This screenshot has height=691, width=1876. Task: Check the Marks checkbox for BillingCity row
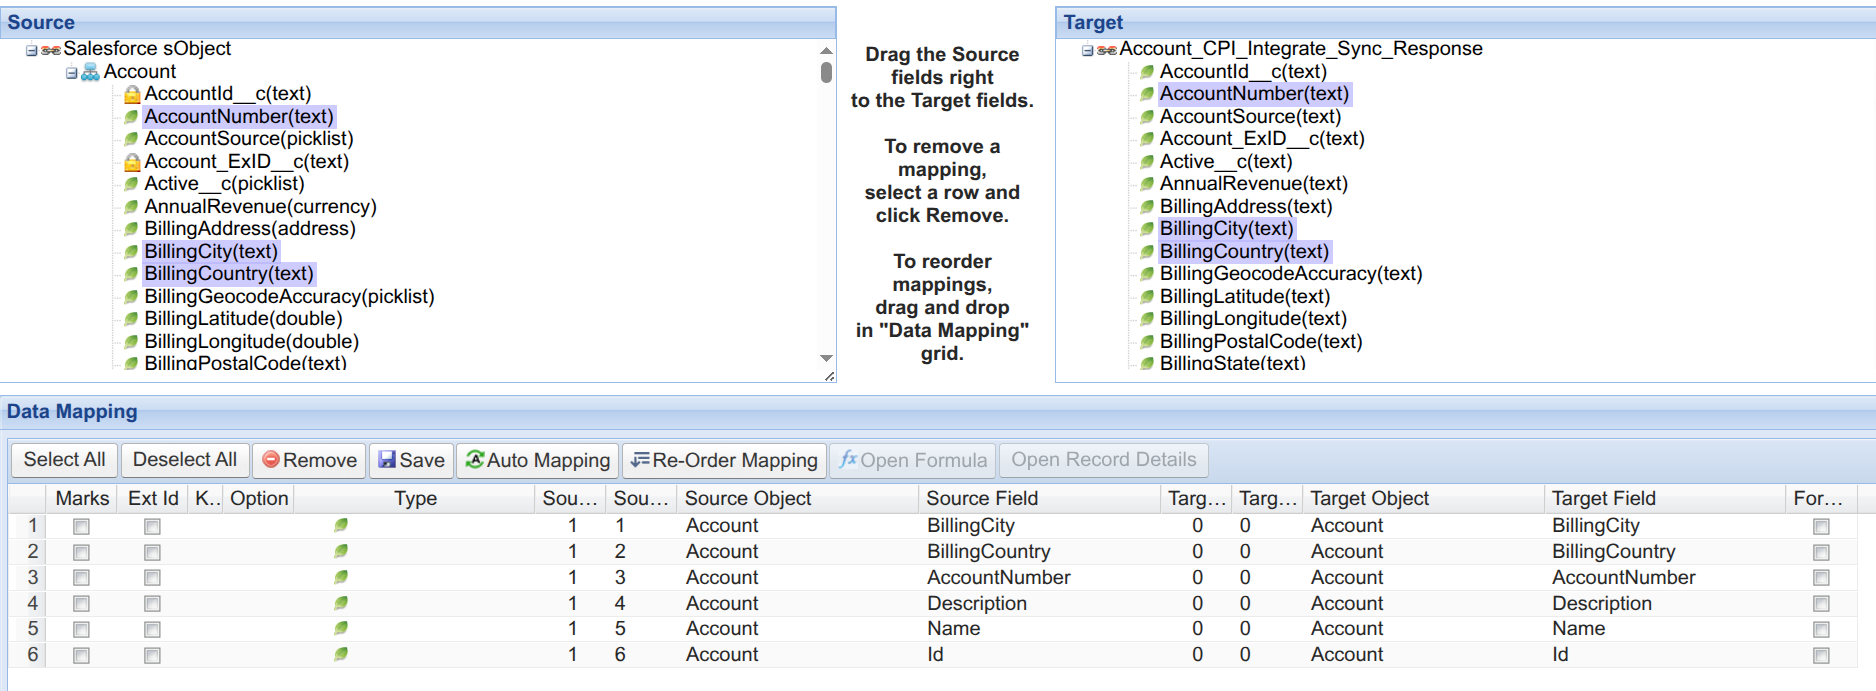81,526
